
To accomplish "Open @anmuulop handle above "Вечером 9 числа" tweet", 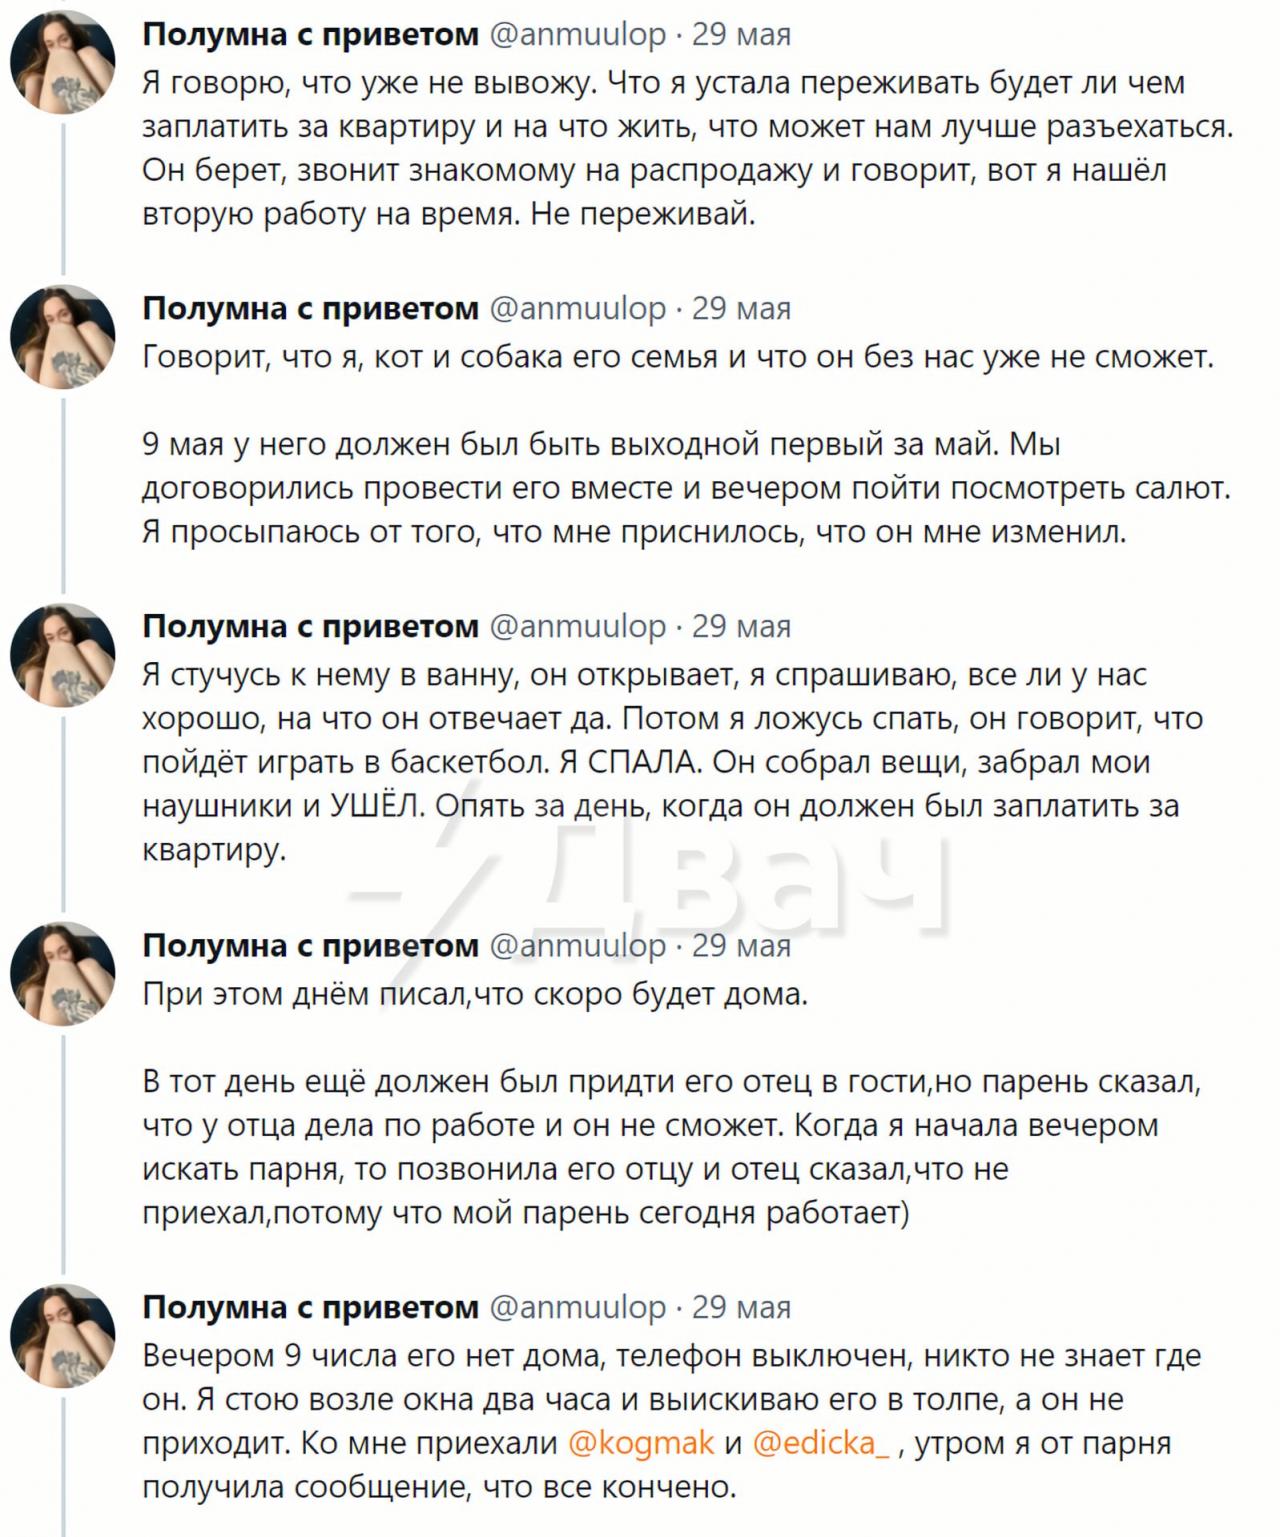I will point(577,1308).
